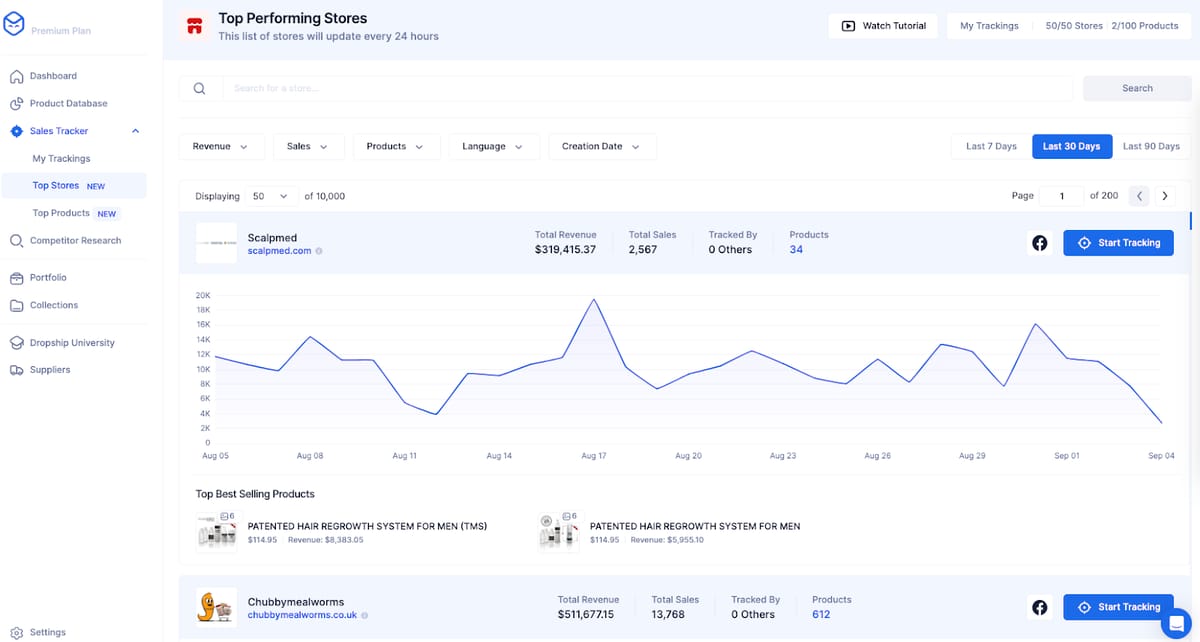Image resolution: width=1200 pixels, height=642 pixels.
Task: Click the Settings gear icon in the sidebar
Action: [x=16, y=632]
